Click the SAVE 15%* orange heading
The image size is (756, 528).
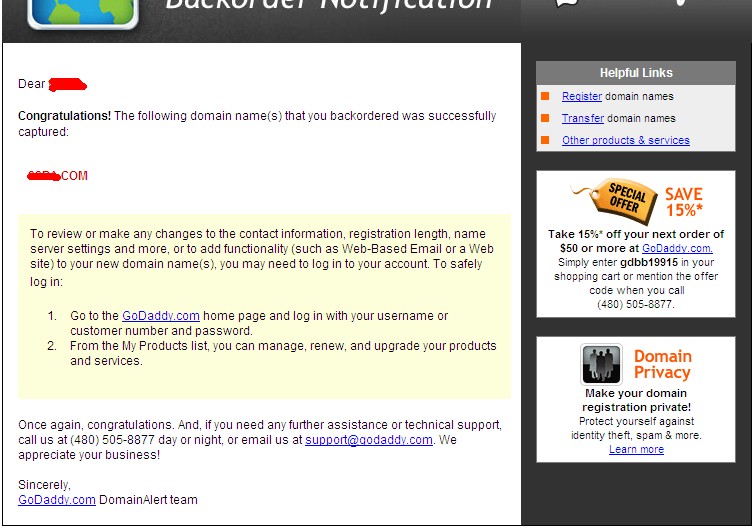coord(684,202)
